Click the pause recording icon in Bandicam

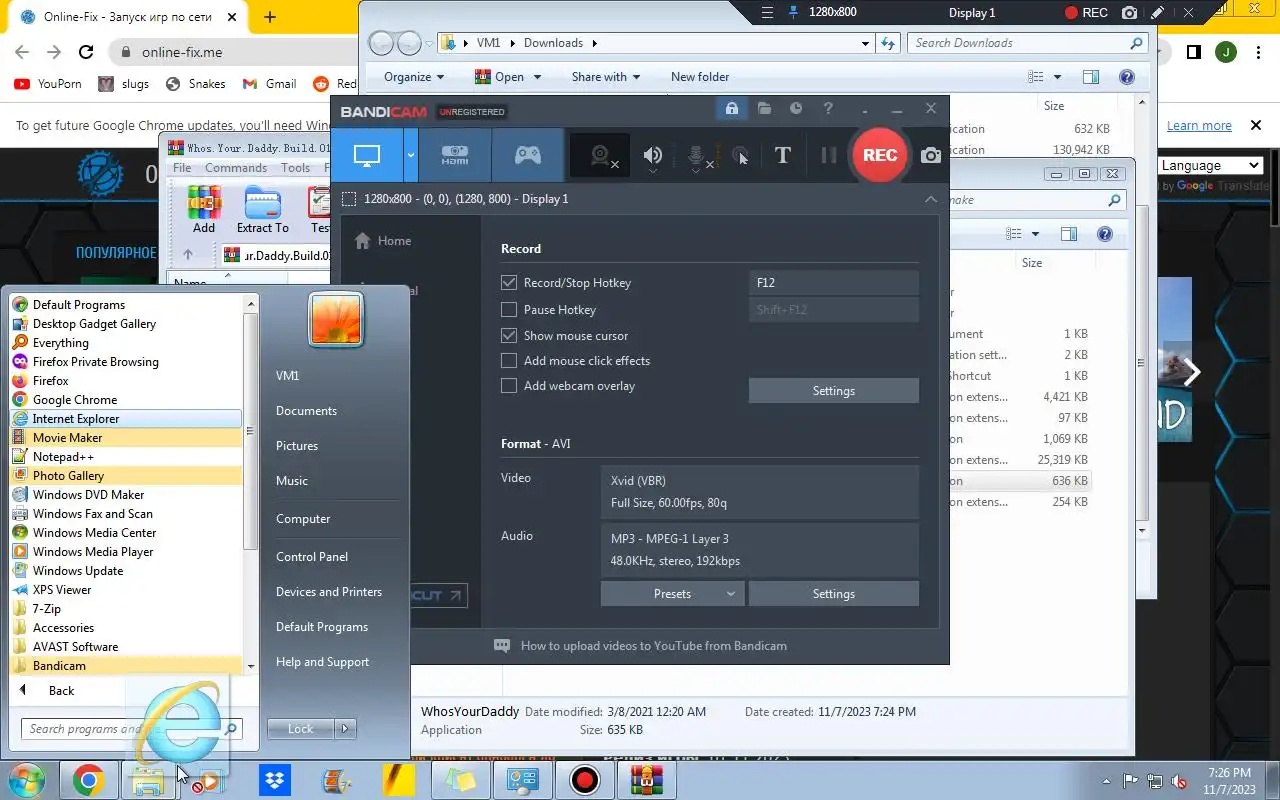tap(828, 155)
